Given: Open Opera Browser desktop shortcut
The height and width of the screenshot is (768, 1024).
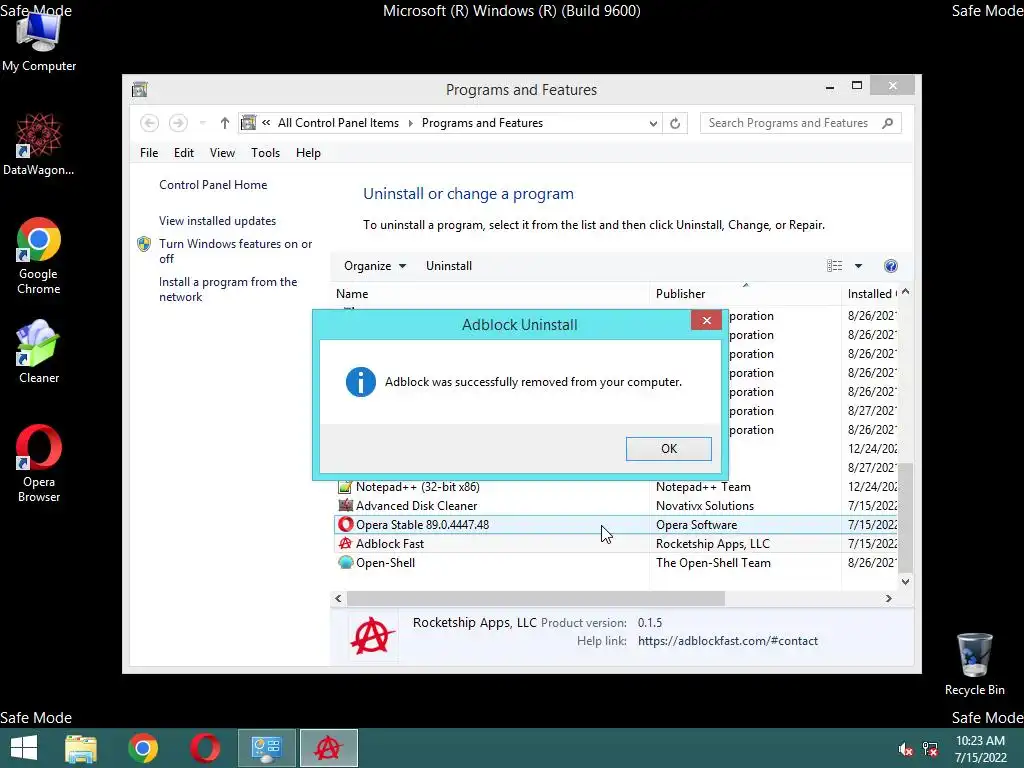Looking at the screenshot, I should coord(39,464).
